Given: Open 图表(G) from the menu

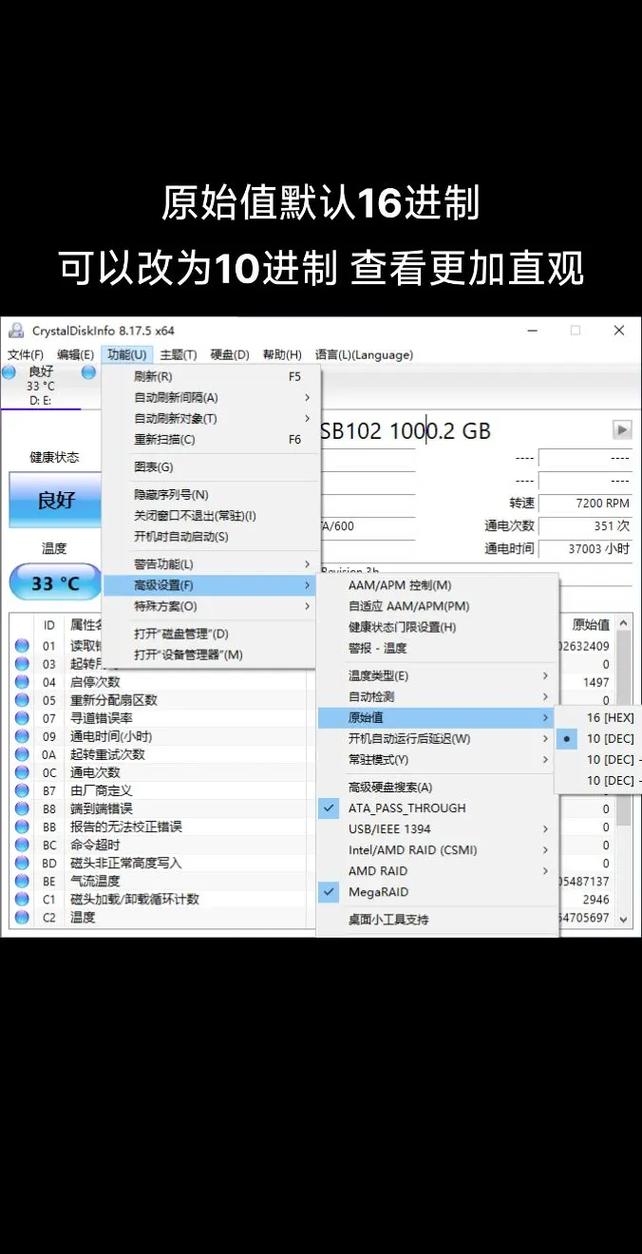Looking at the screenshot, I should 211,467.
